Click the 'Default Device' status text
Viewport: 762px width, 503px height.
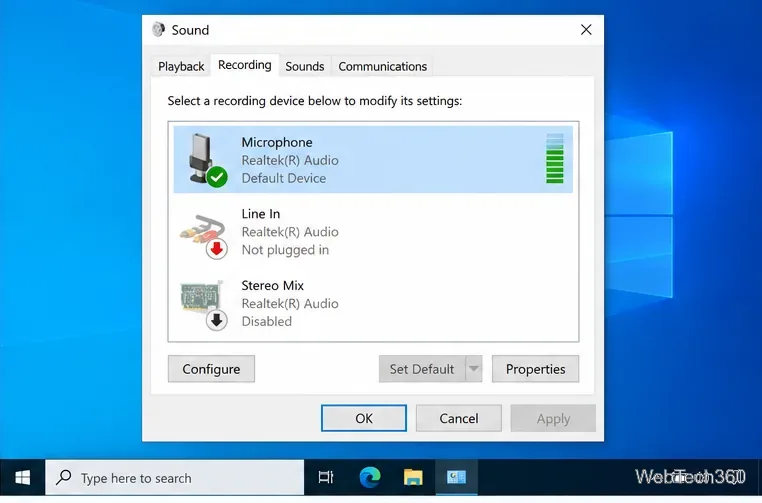pyautogui.click(x=284, y=178)
